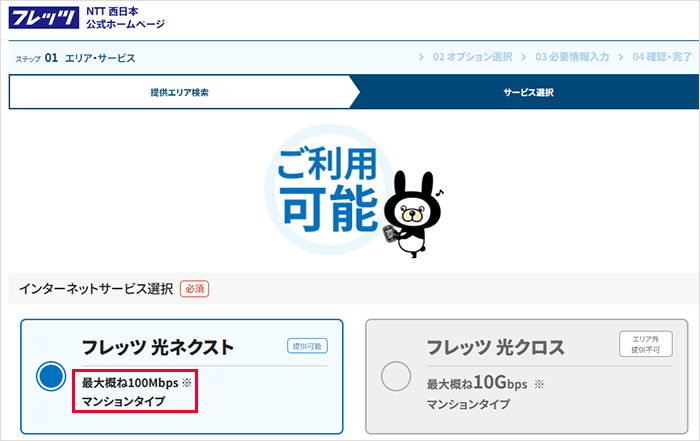Image resolution: width=700 pixels, height=441 pixels.
Task: Click the エリア外 提供不可 badge
Action: 646,344
